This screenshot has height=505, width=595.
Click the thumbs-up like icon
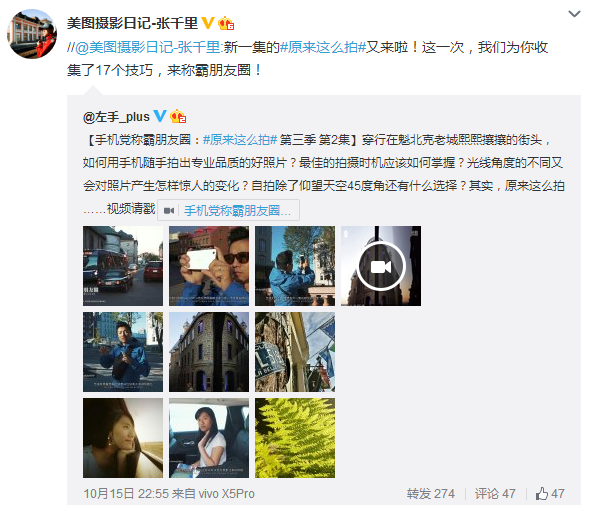(541, 493)
